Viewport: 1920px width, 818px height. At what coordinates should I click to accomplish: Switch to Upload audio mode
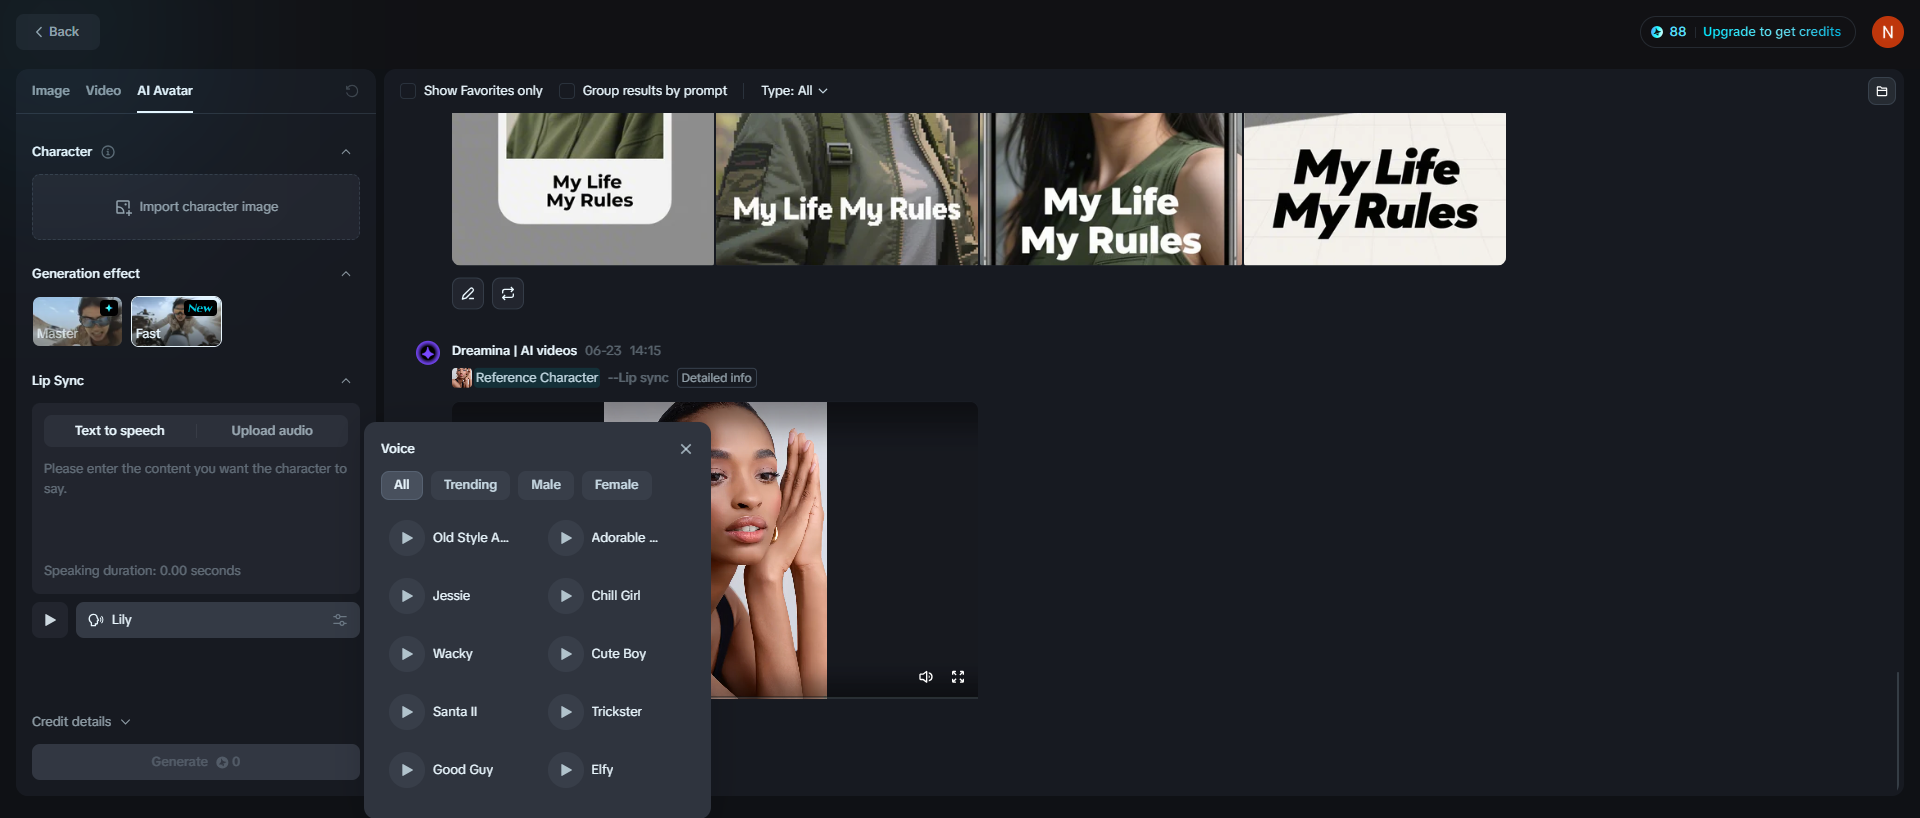272,431
